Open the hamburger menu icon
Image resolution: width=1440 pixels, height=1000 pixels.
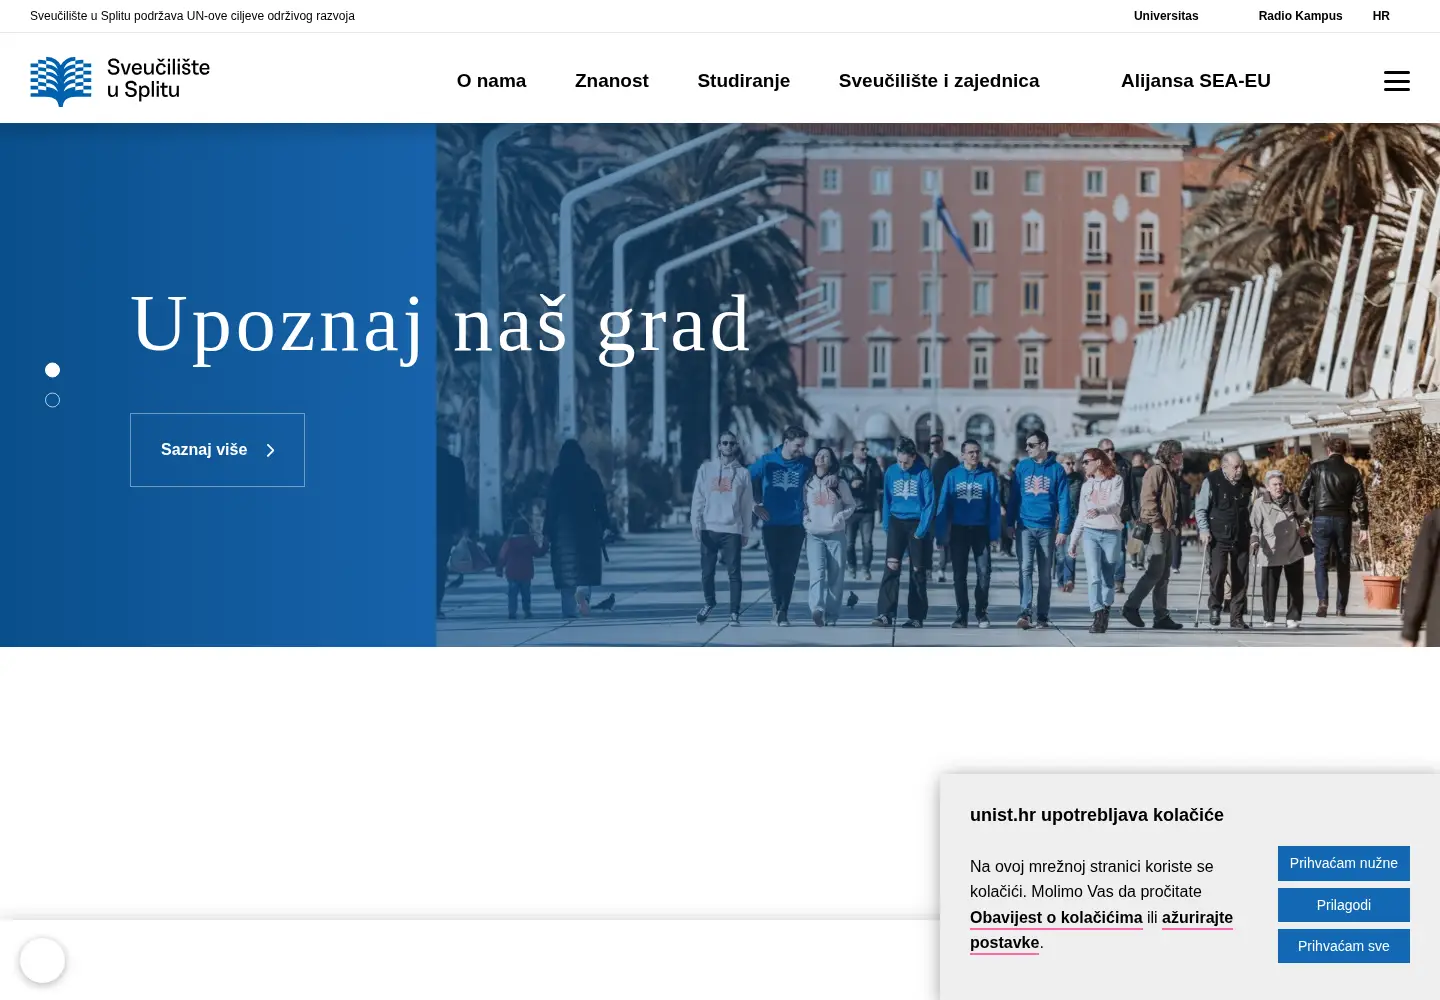tap(1397, 81)
